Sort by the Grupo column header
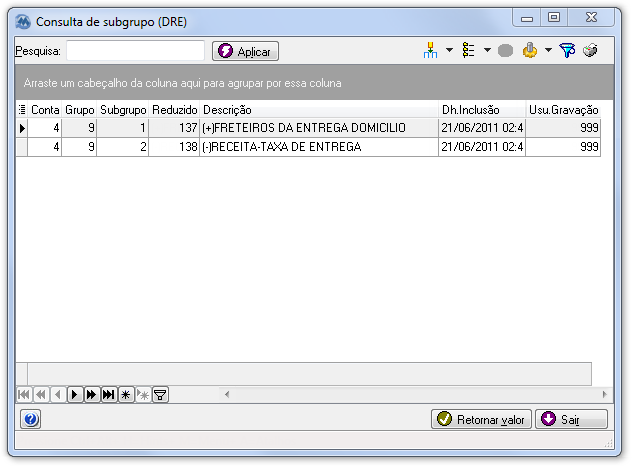632x466 pixels. point(79,110)
